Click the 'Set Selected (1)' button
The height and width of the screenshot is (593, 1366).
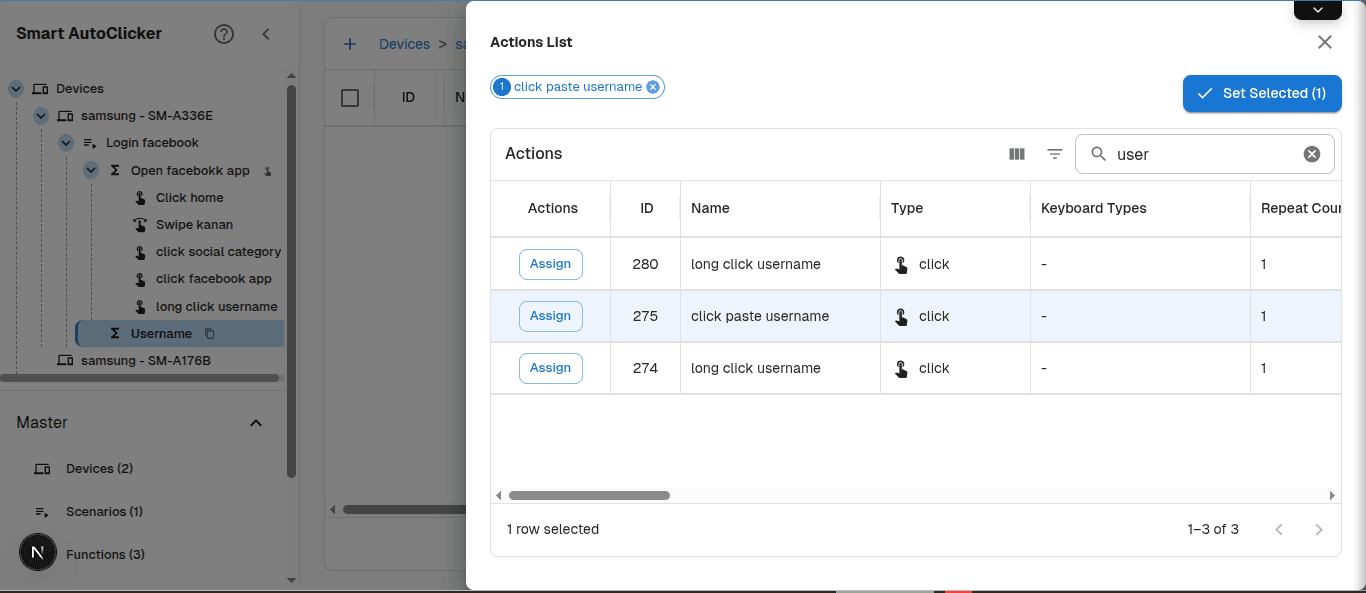[x=1262, y=93]
